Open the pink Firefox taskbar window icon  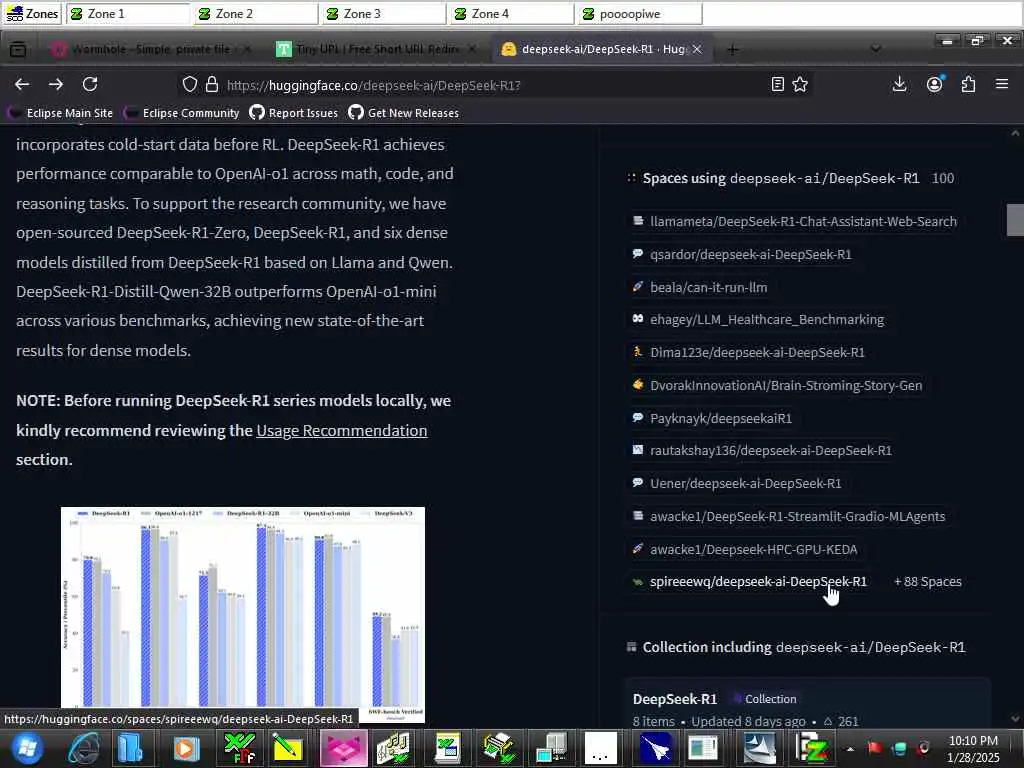point(344,748)
